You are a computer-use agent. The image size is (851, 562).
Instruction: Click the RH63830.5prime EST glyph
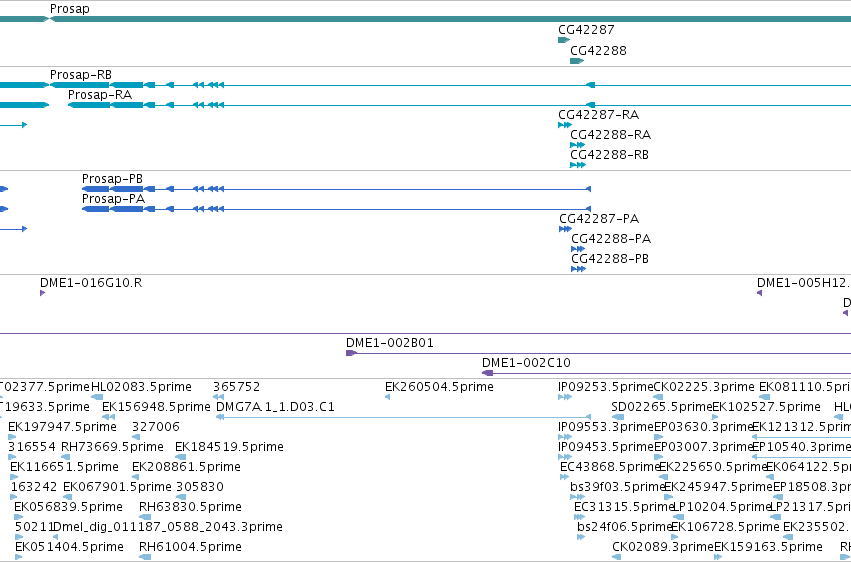point(145,517)
